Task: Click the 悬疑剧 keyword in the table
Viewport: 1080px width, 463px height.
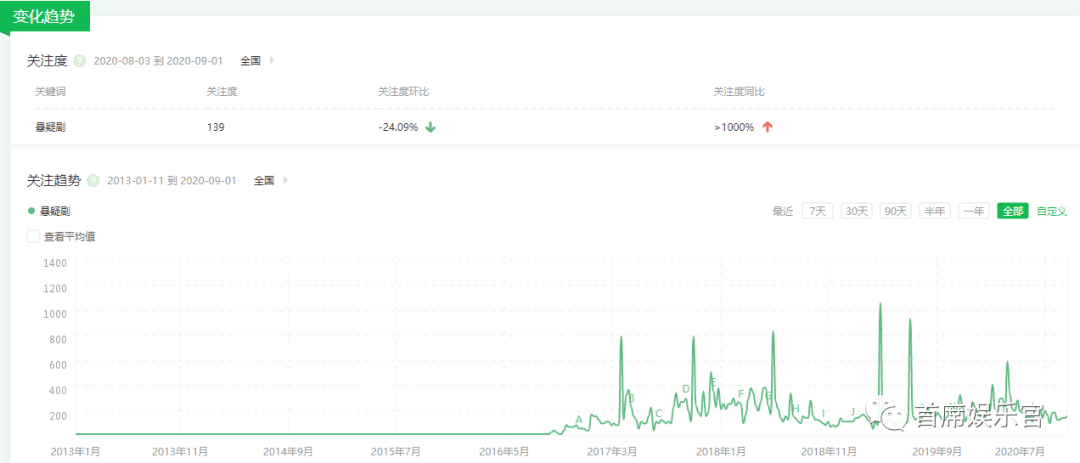Action: click(x=50, y=127)
